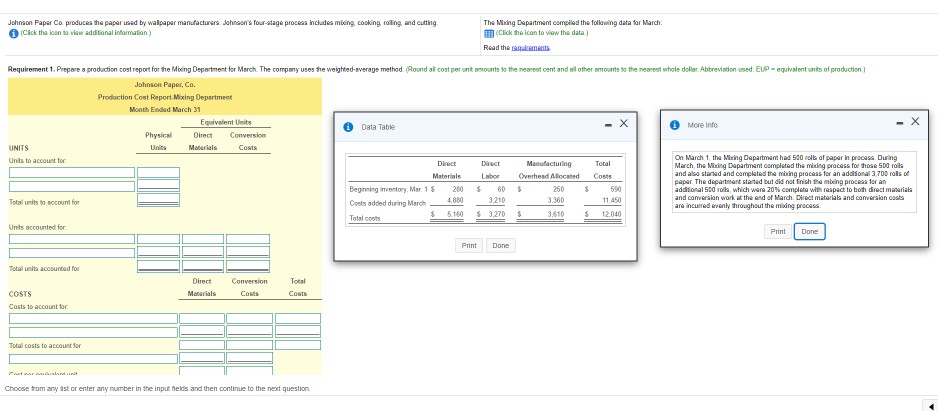
Task: Click Done in the Data Table dialog
Action: (501, 246)
